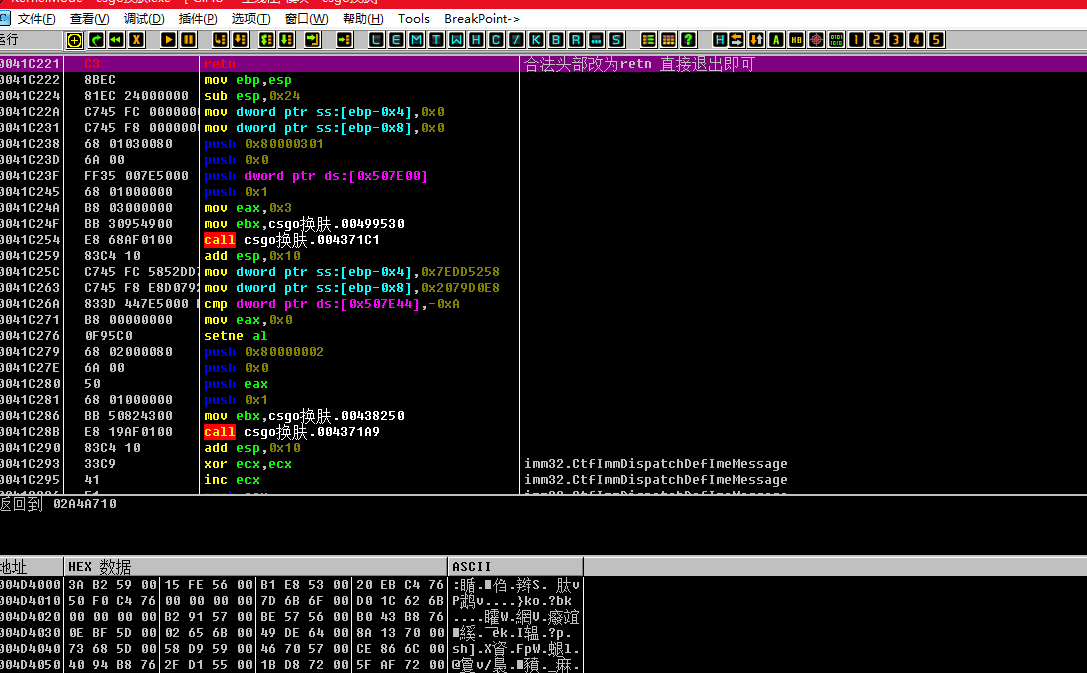Click the yellow open-file plus toolbar icon
The width and height of the screenshot is (1087, 673).
coord(74,40)
